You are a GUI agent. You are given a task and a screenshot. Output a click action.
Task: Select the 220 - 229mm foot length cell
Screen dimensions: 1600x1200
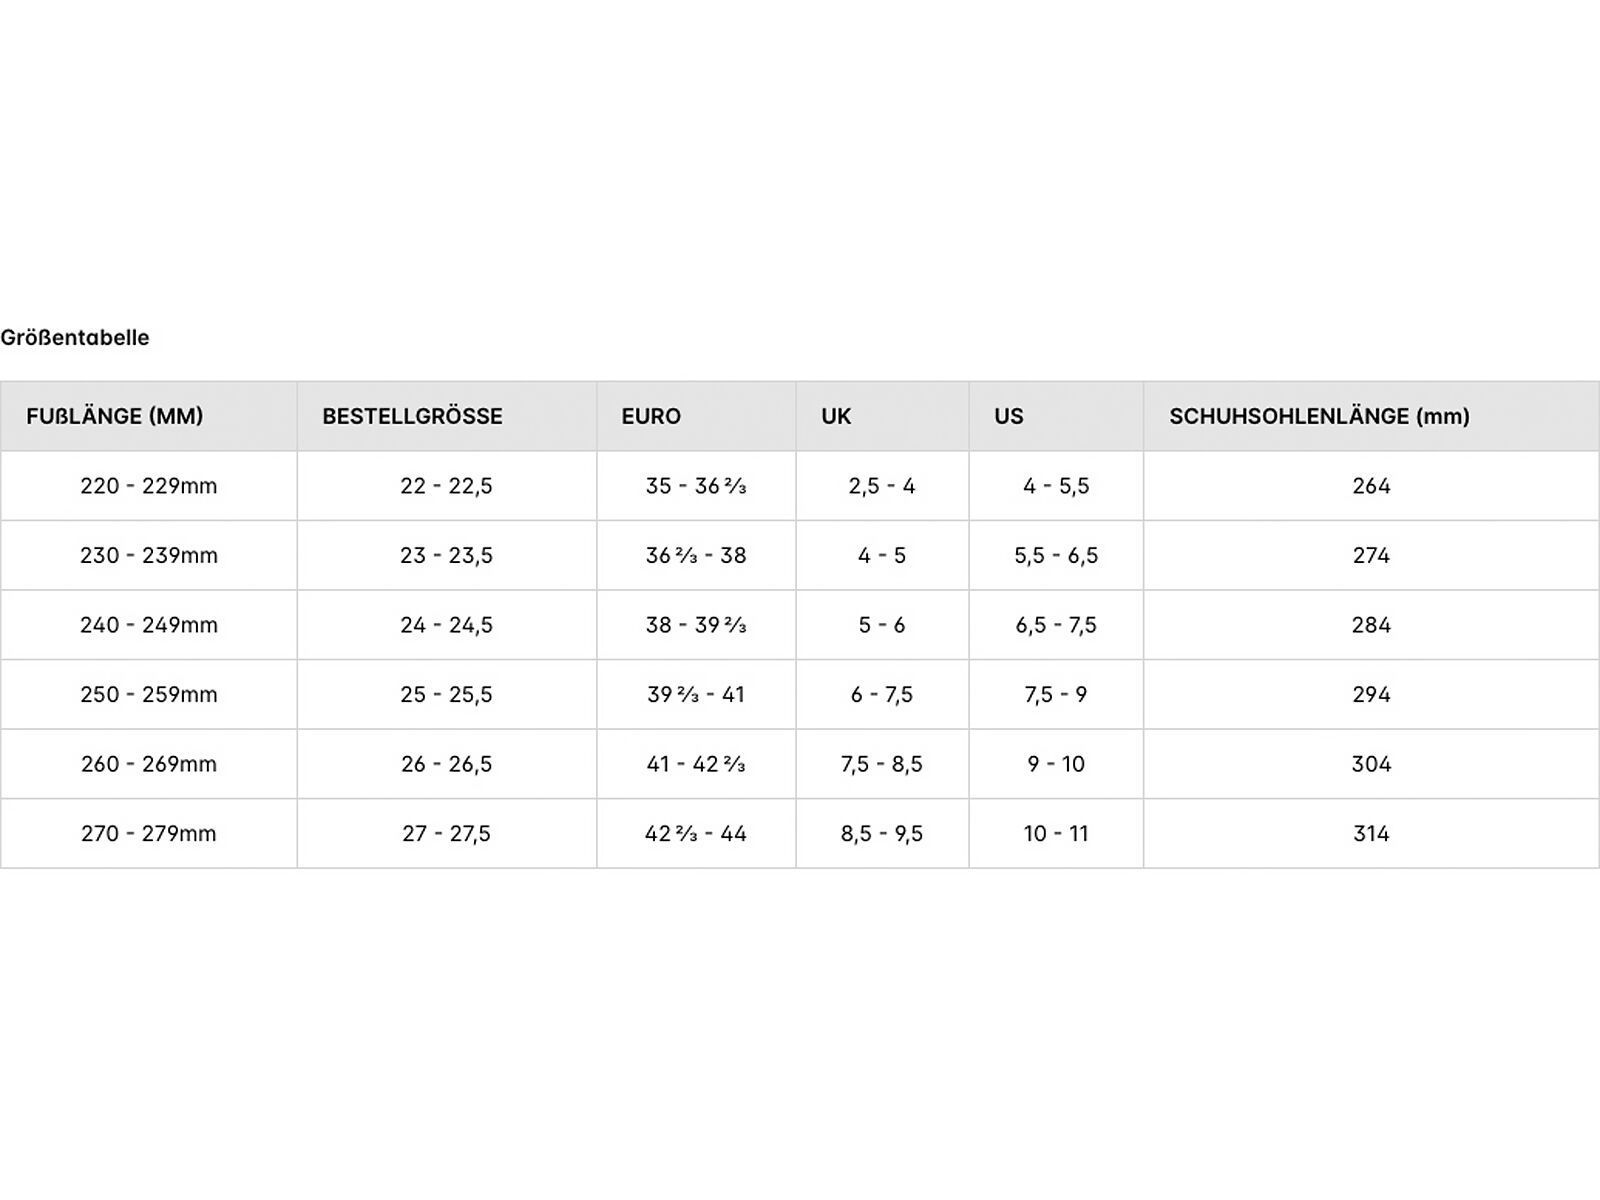click(149, 486)
